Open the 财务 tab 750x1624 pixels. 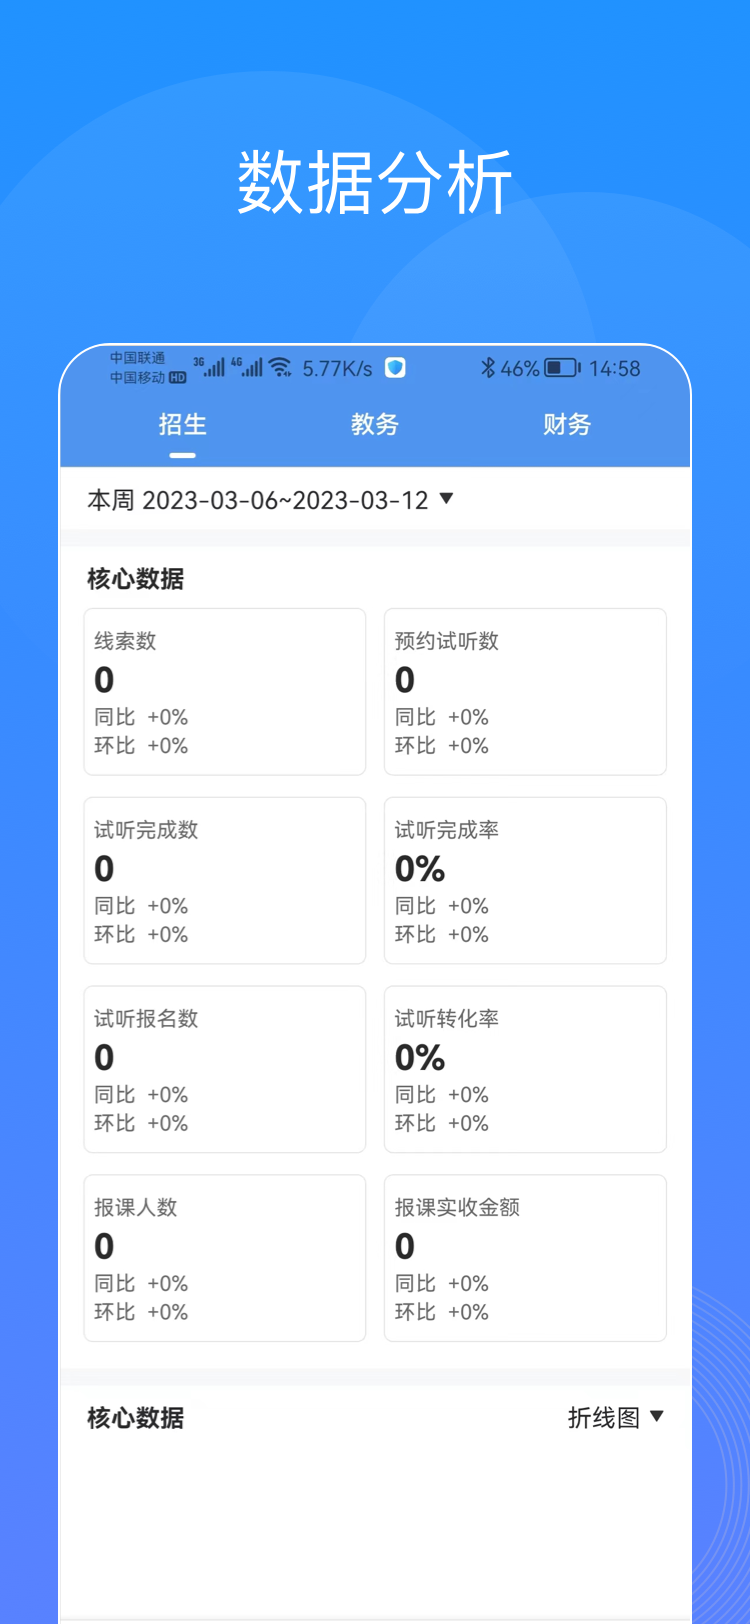[567, 425]
